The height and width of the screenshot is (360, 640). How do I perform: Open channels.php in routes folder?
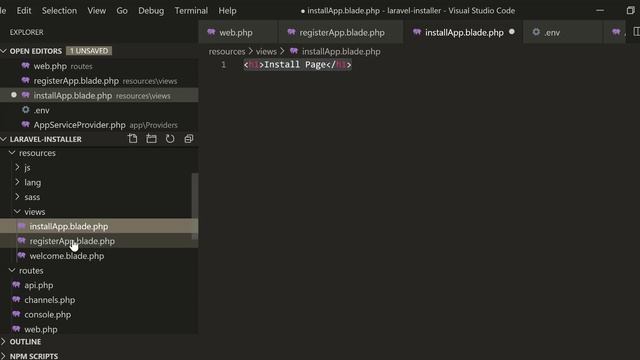click(x=99, y=300)
